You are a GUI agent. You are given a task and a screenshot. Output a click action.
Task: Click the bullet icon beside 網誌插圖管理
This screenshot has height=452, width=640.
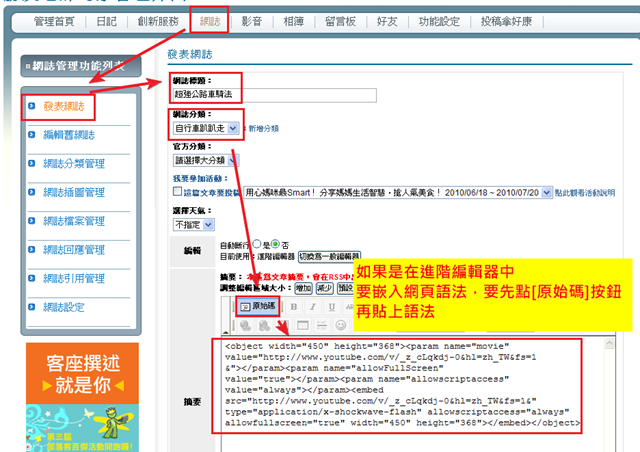[x=32, y=192]
